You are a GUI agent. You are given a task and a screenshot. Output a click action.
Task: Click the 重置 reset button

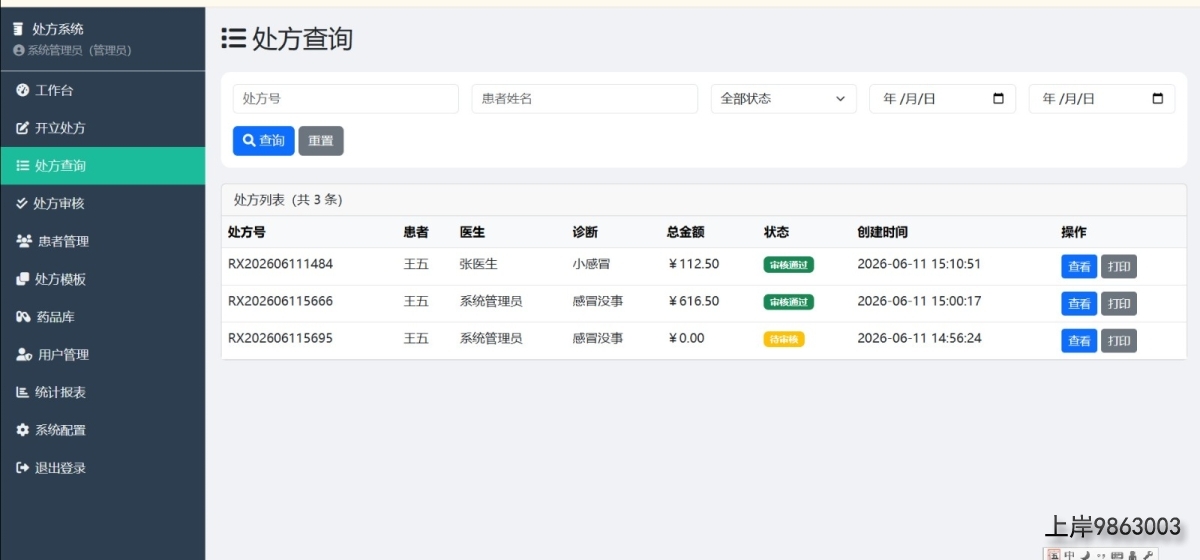click(x=321, y=141)
